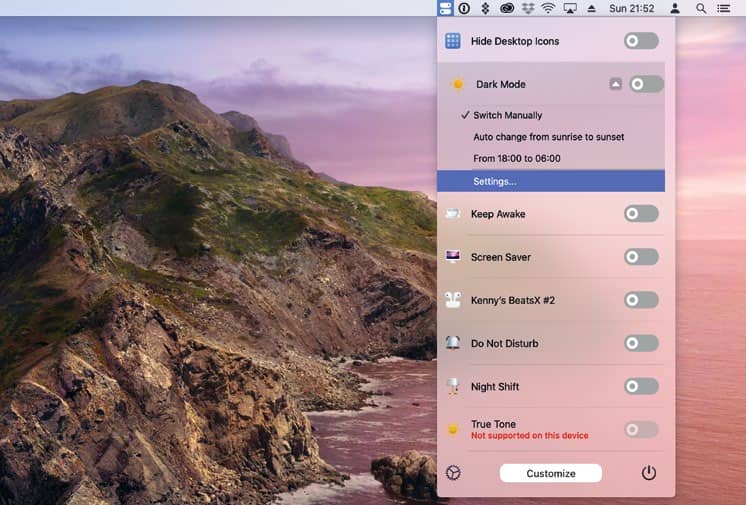Viewport: 746px width, 505px height.
Task: Choose Auto change from sunrise to sunset
Action: [x=551, y=137]
